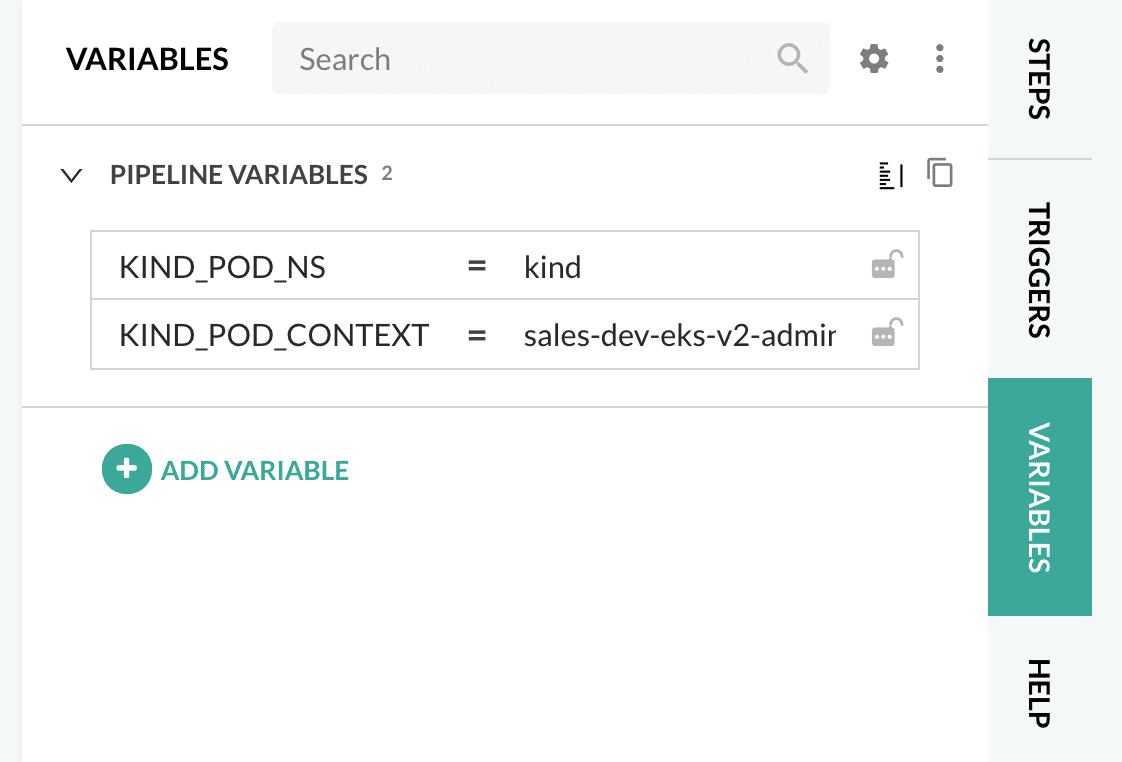The width and height of the screenshot is (1122, 762).
Task: Open the three-dot more options menu
Action: (x=939, y=59)
